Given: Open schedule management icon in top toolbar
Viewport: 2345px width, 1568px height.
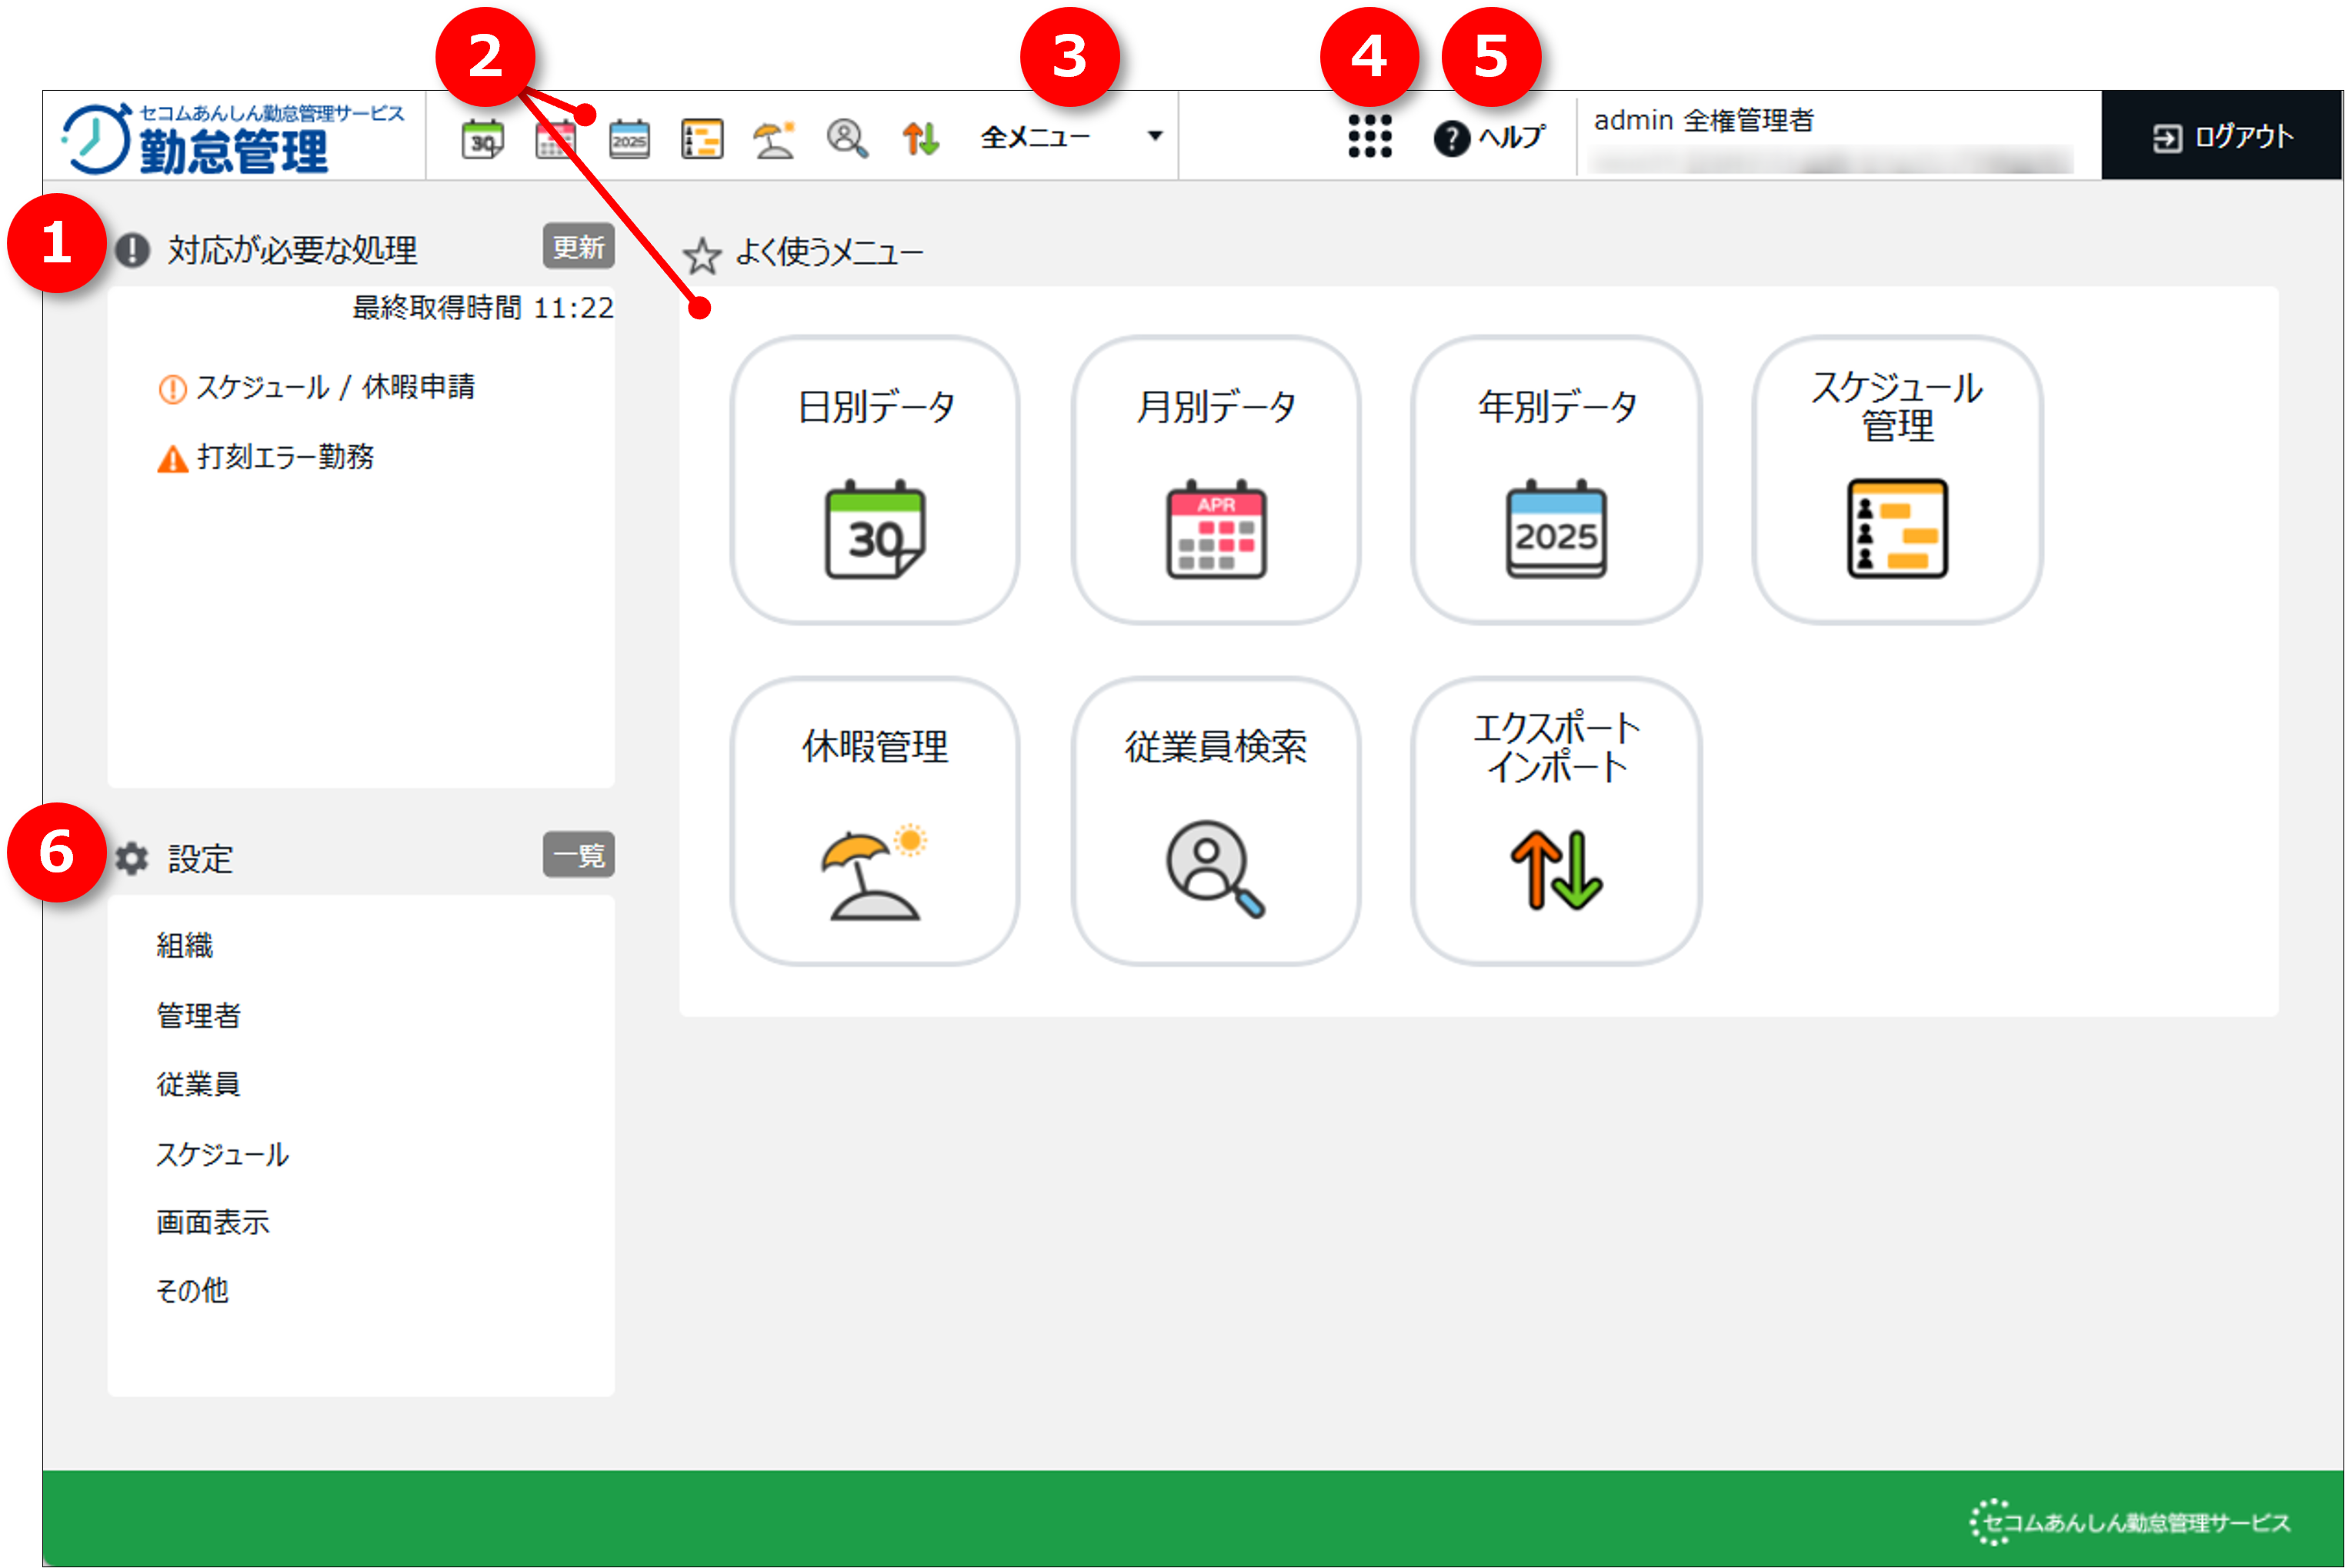Looking at the screenshot, I should (x=701, y=138).
